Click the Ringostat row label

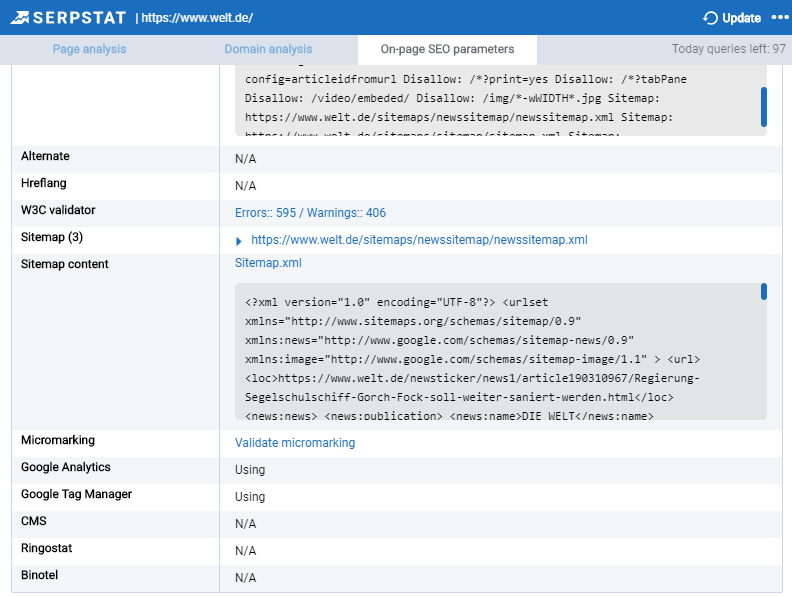(x=46, y=549)
